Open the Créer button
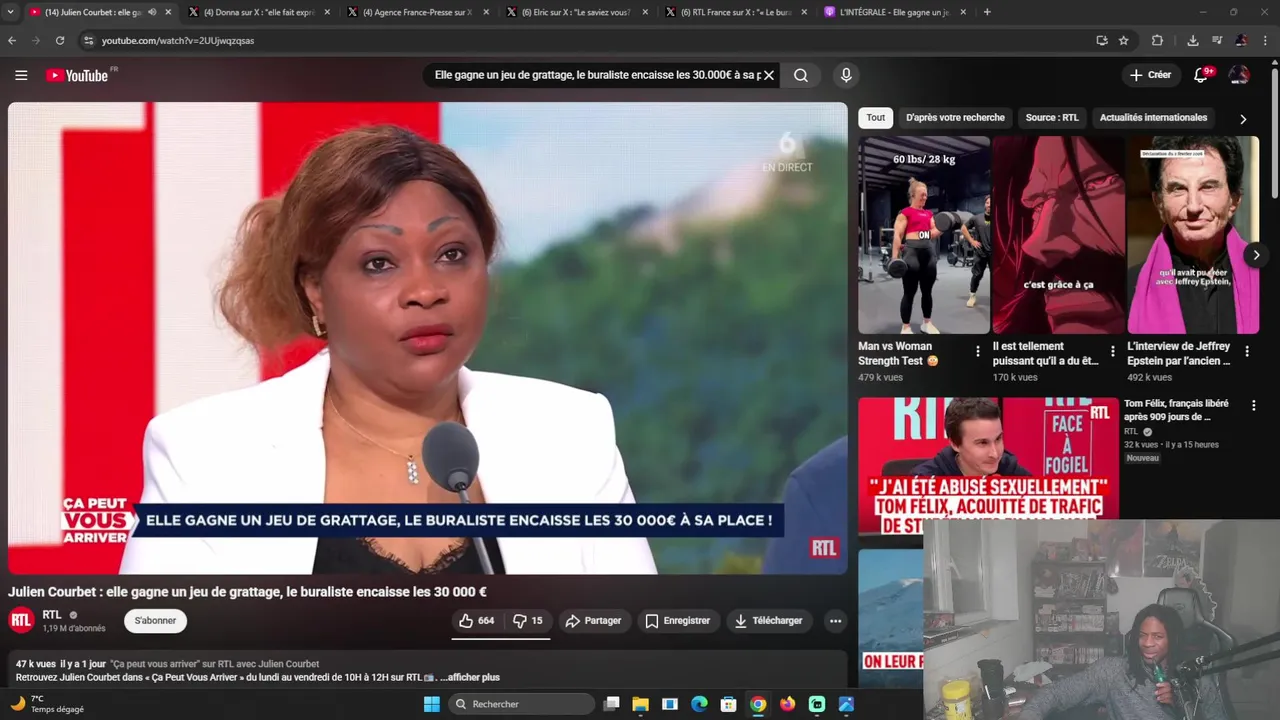Image resolution: width=1280 pixels, height=720 pixels. tap(1150, 75)
